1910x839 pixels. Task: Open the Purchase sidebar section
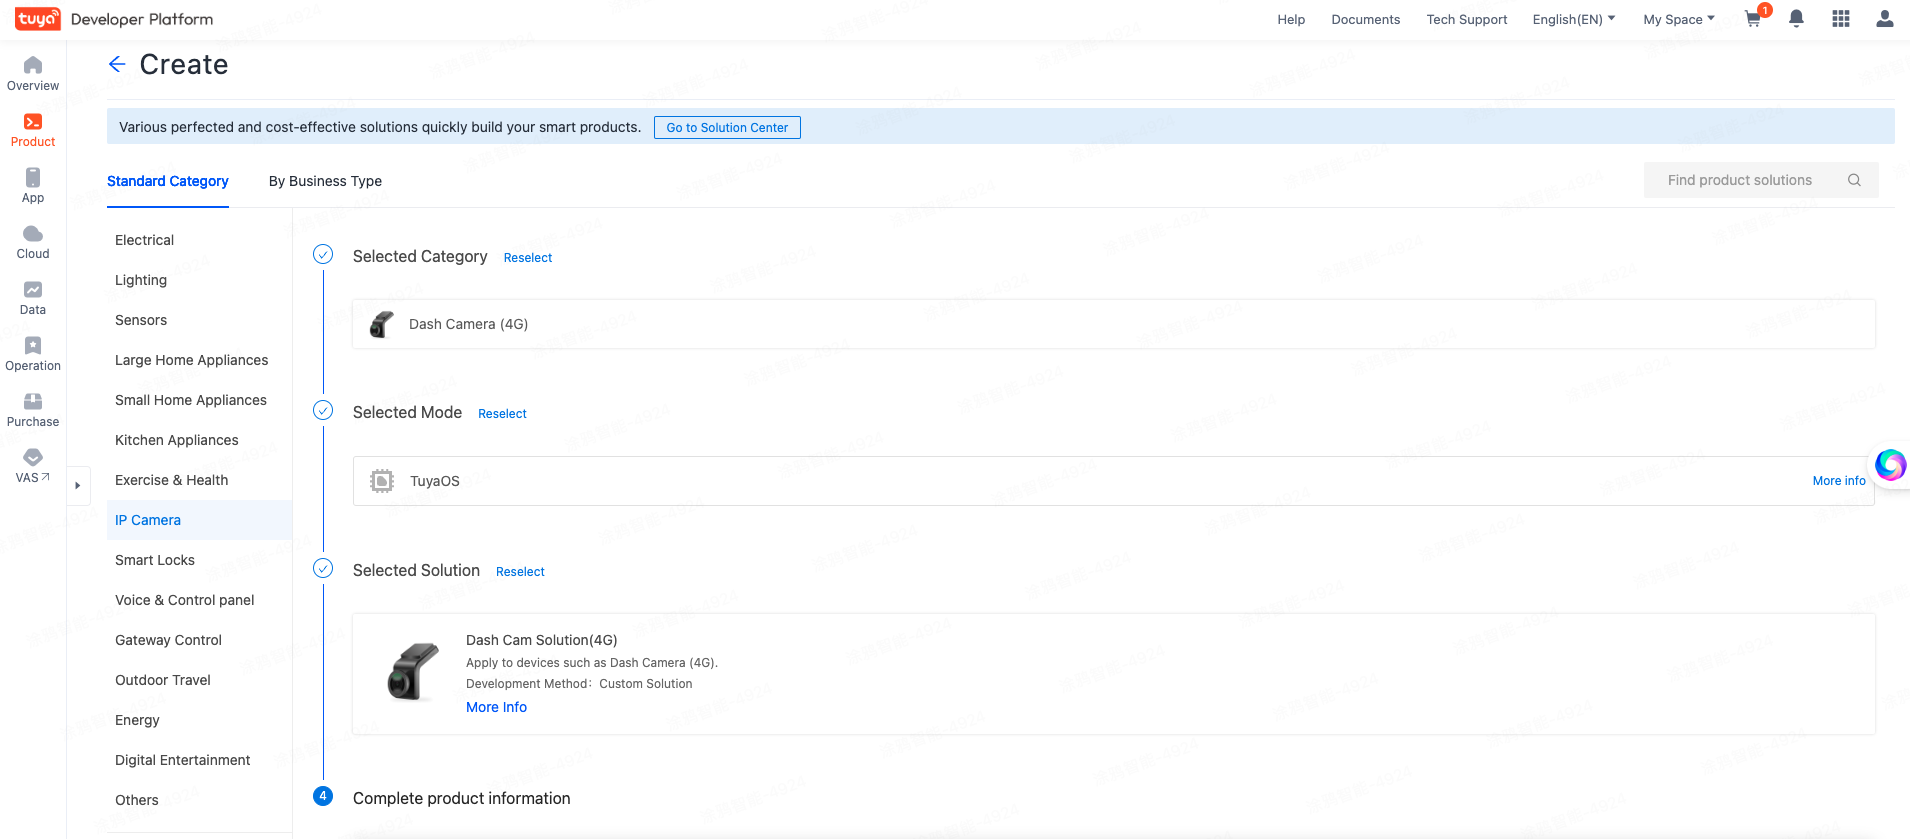[x=33, y=410]
